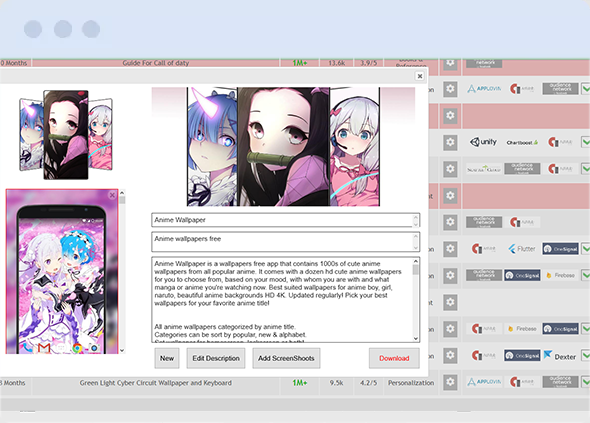
Task: Open settings gear in Green Light Cyber Circuit row
Action: 450,382
